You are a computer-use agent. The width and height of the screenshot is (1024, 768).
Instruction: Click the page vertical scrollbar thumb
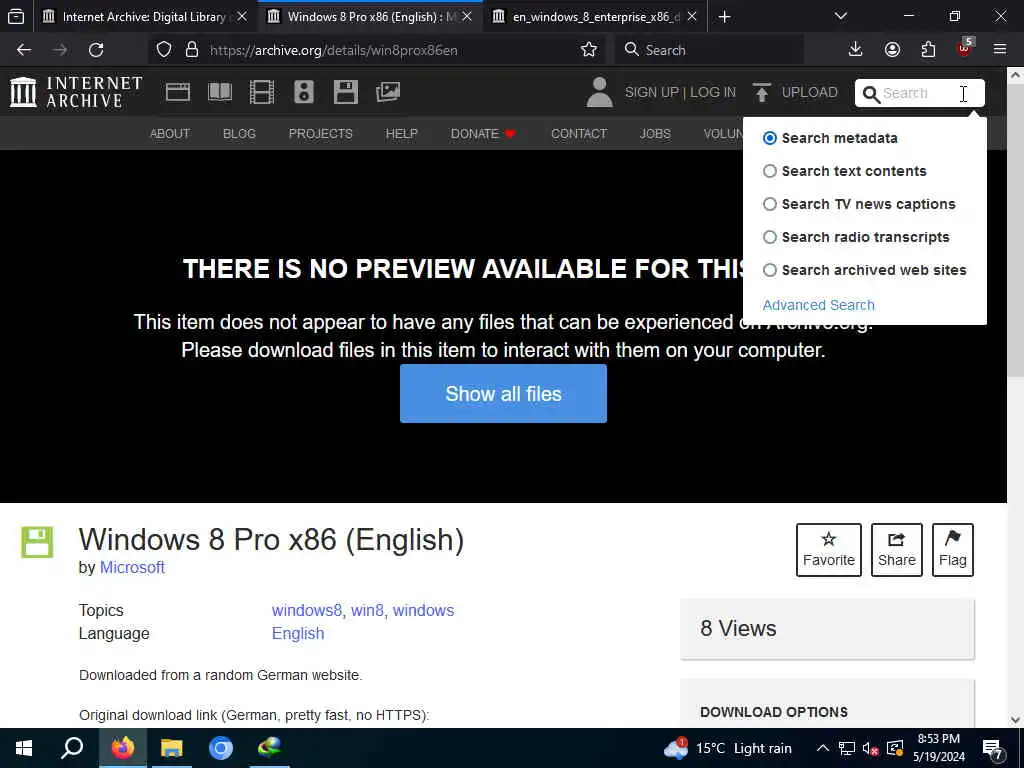point(1016,229)
